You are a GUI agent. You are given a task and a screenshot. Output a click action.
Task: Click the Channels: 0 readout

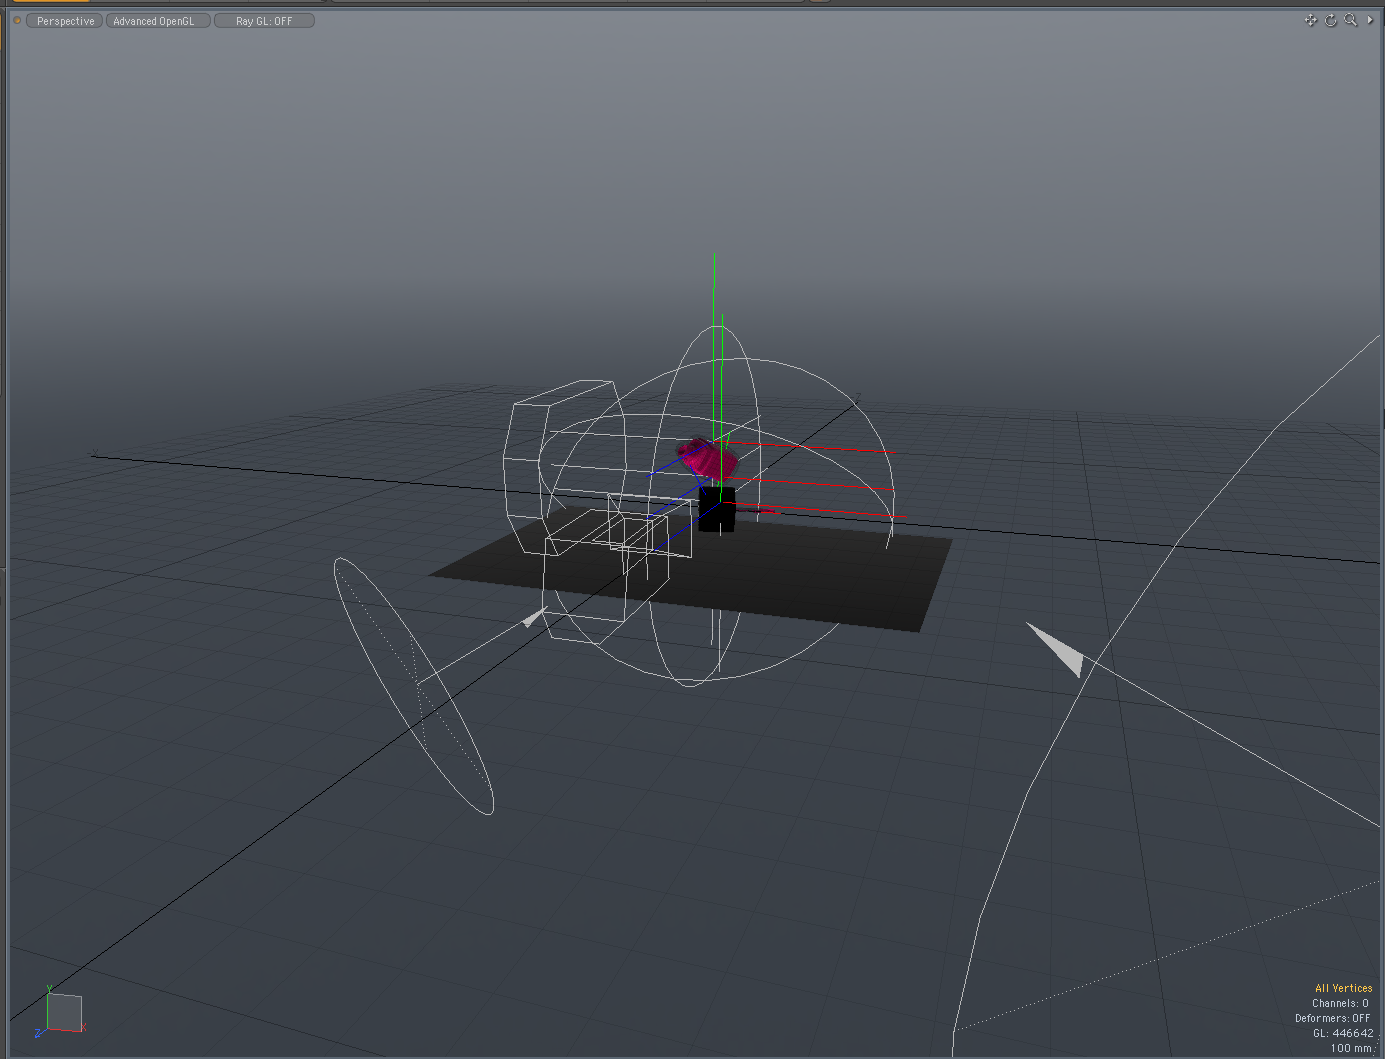pos(1340,1003)
